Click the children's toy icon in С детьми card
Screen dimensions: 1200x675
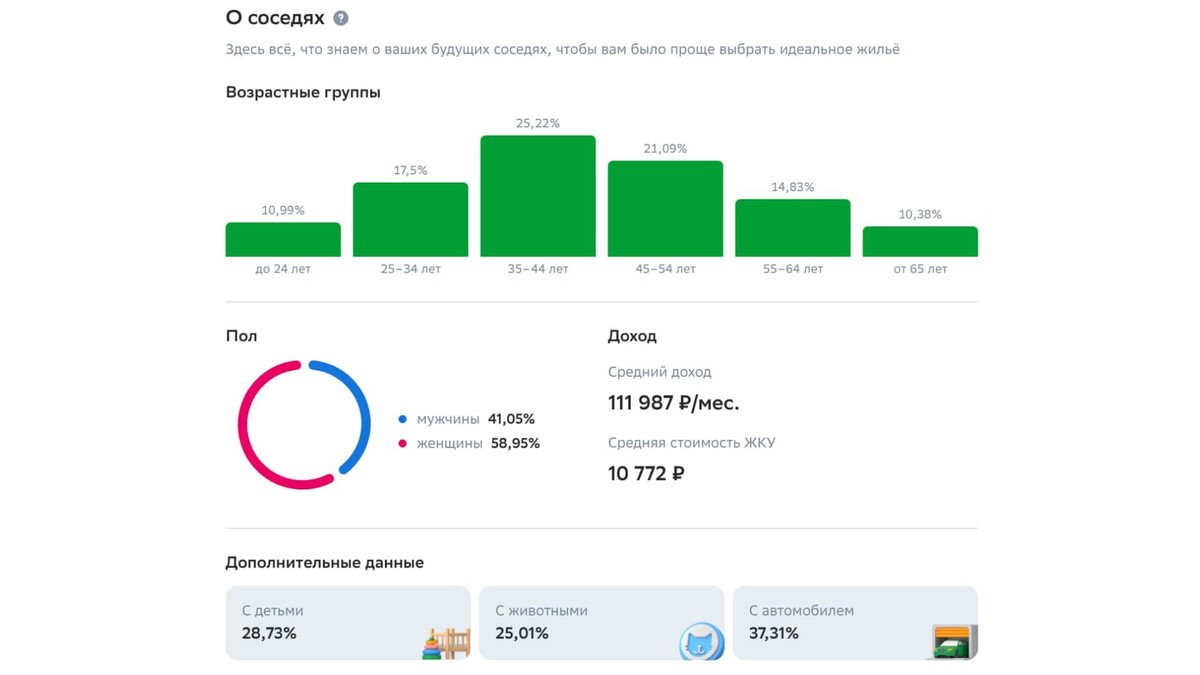pyautogui.click(x=446, y=642)
